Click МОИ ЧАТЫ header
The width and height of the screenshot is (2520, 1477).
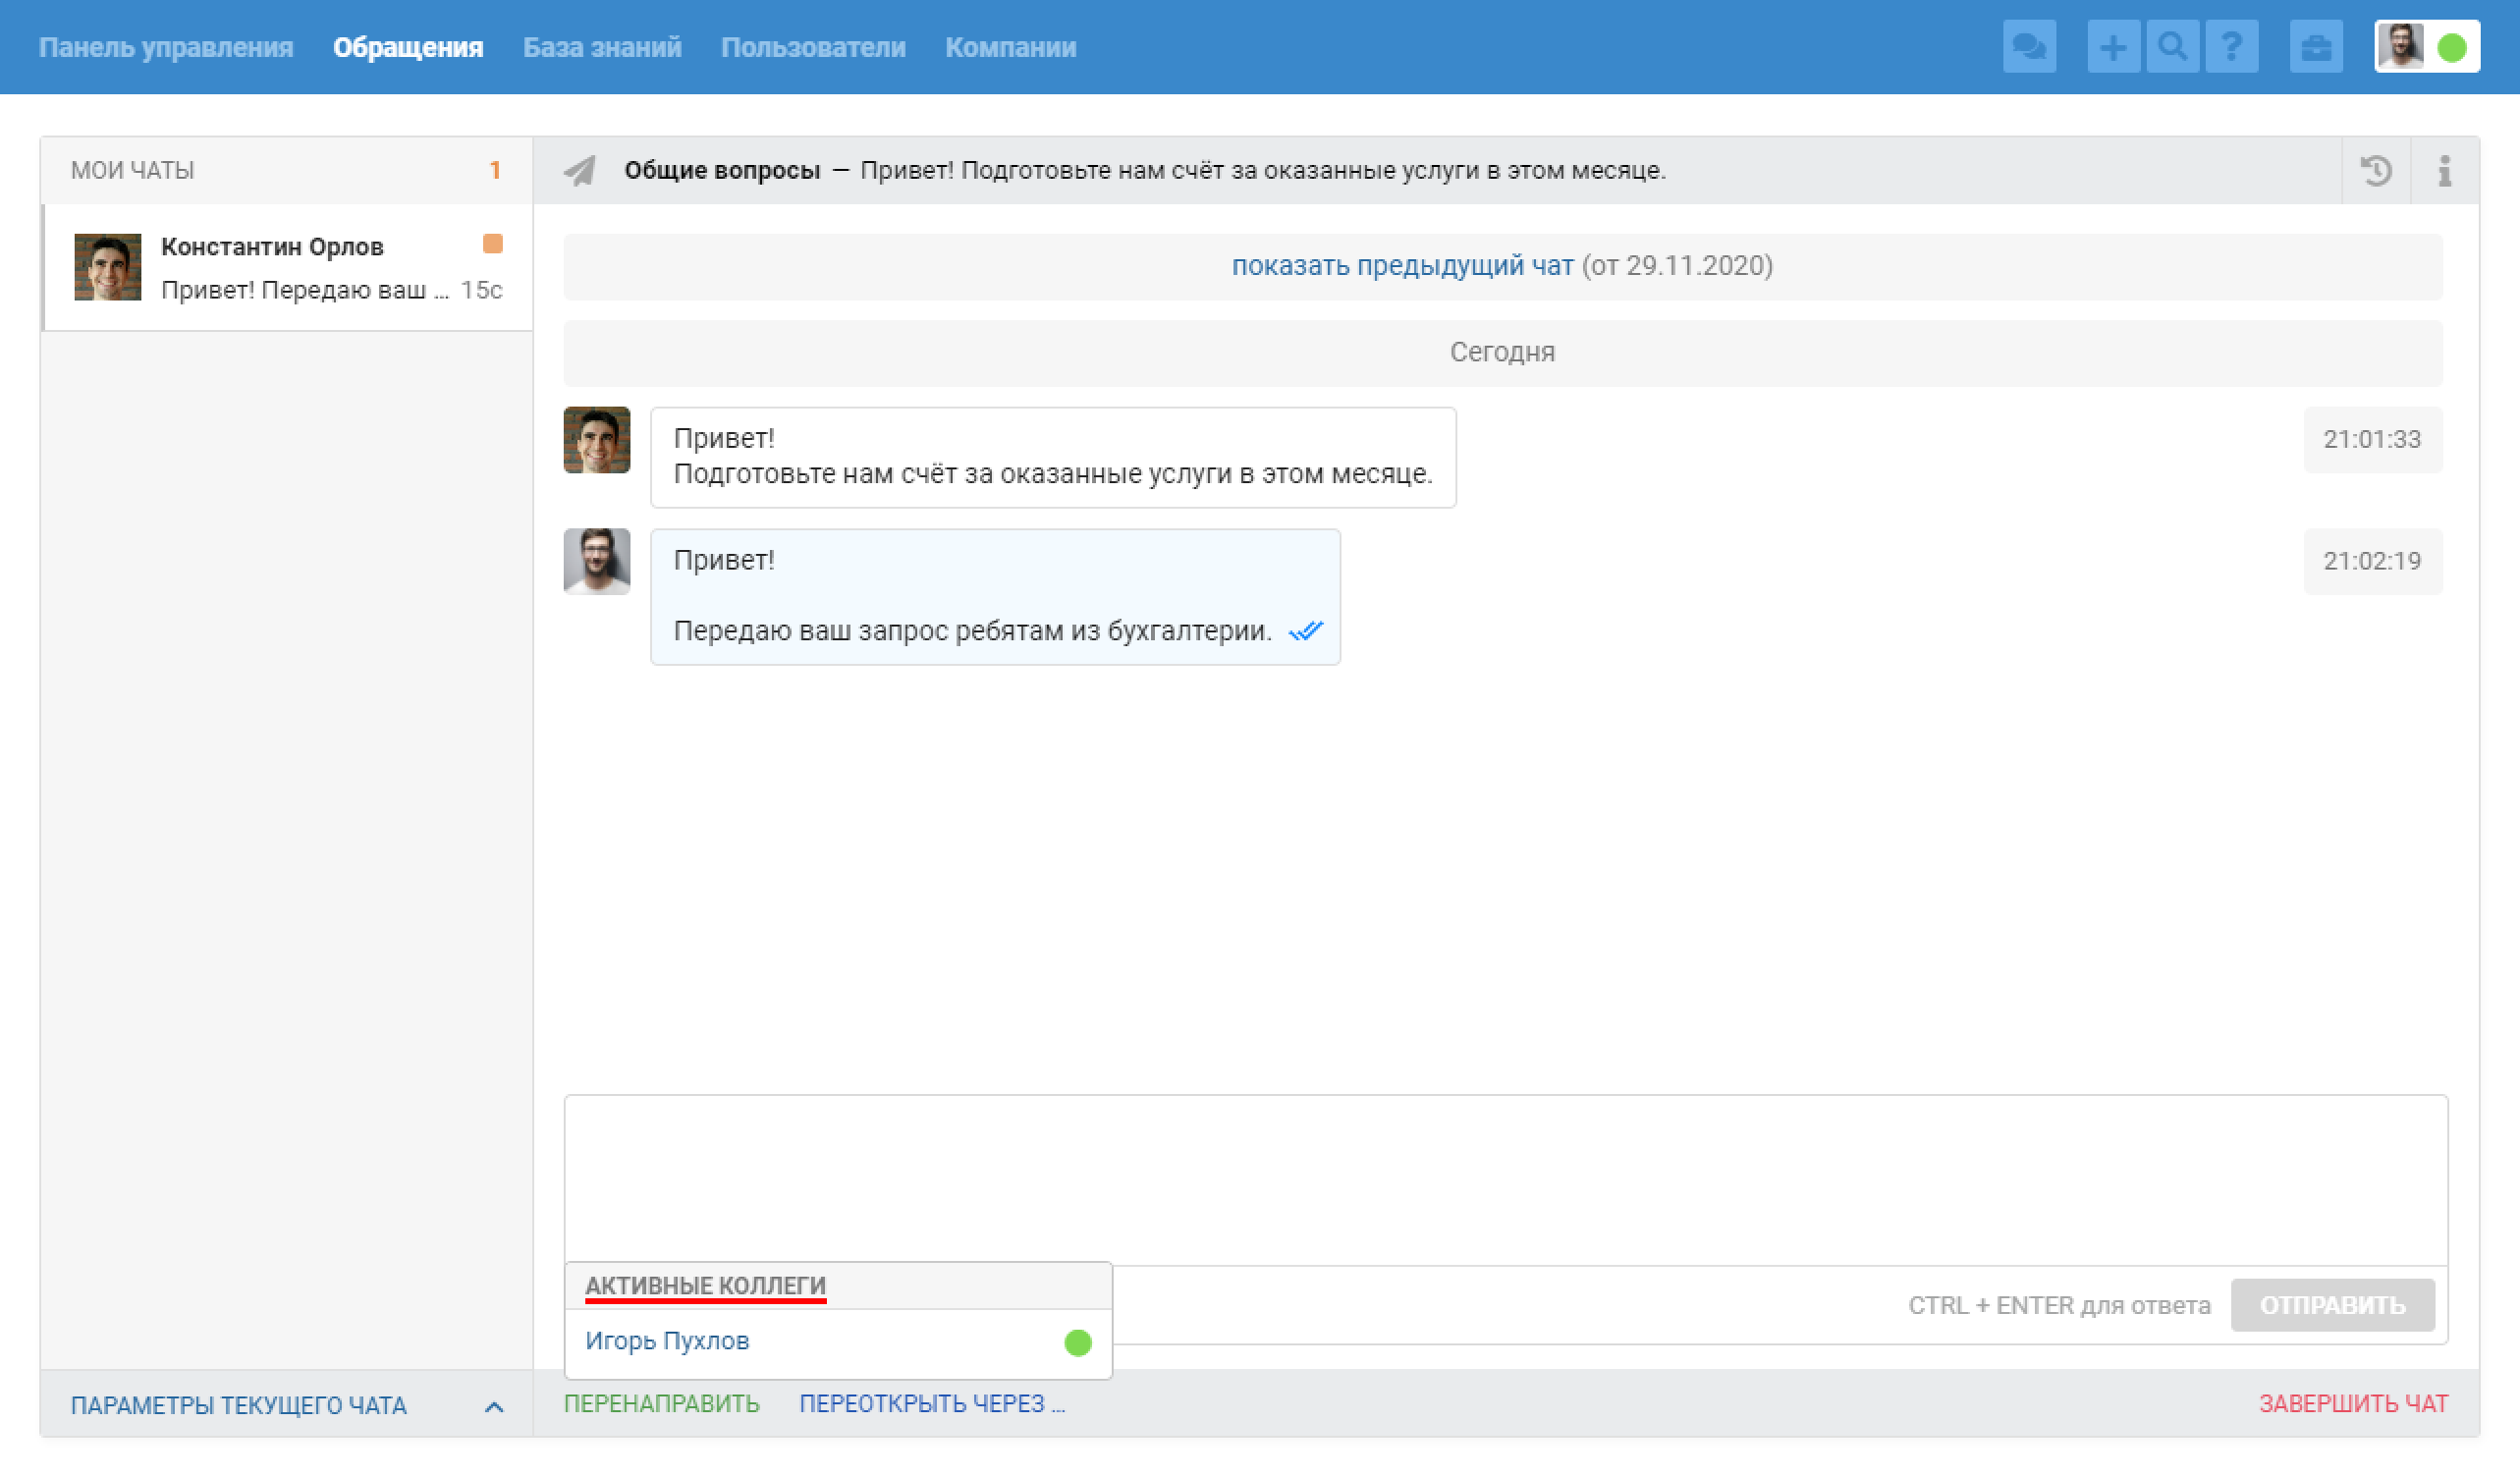(132, 171)
